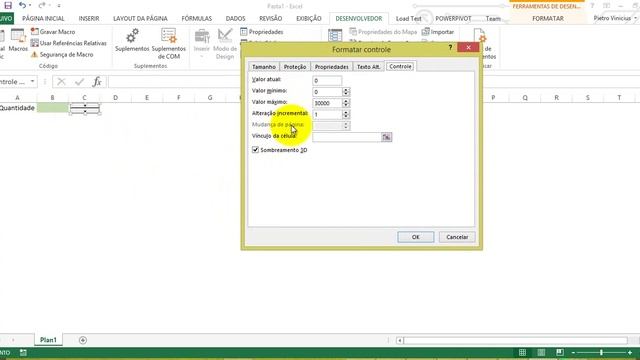Click the zoom slider handle

[x=601, y=352]
